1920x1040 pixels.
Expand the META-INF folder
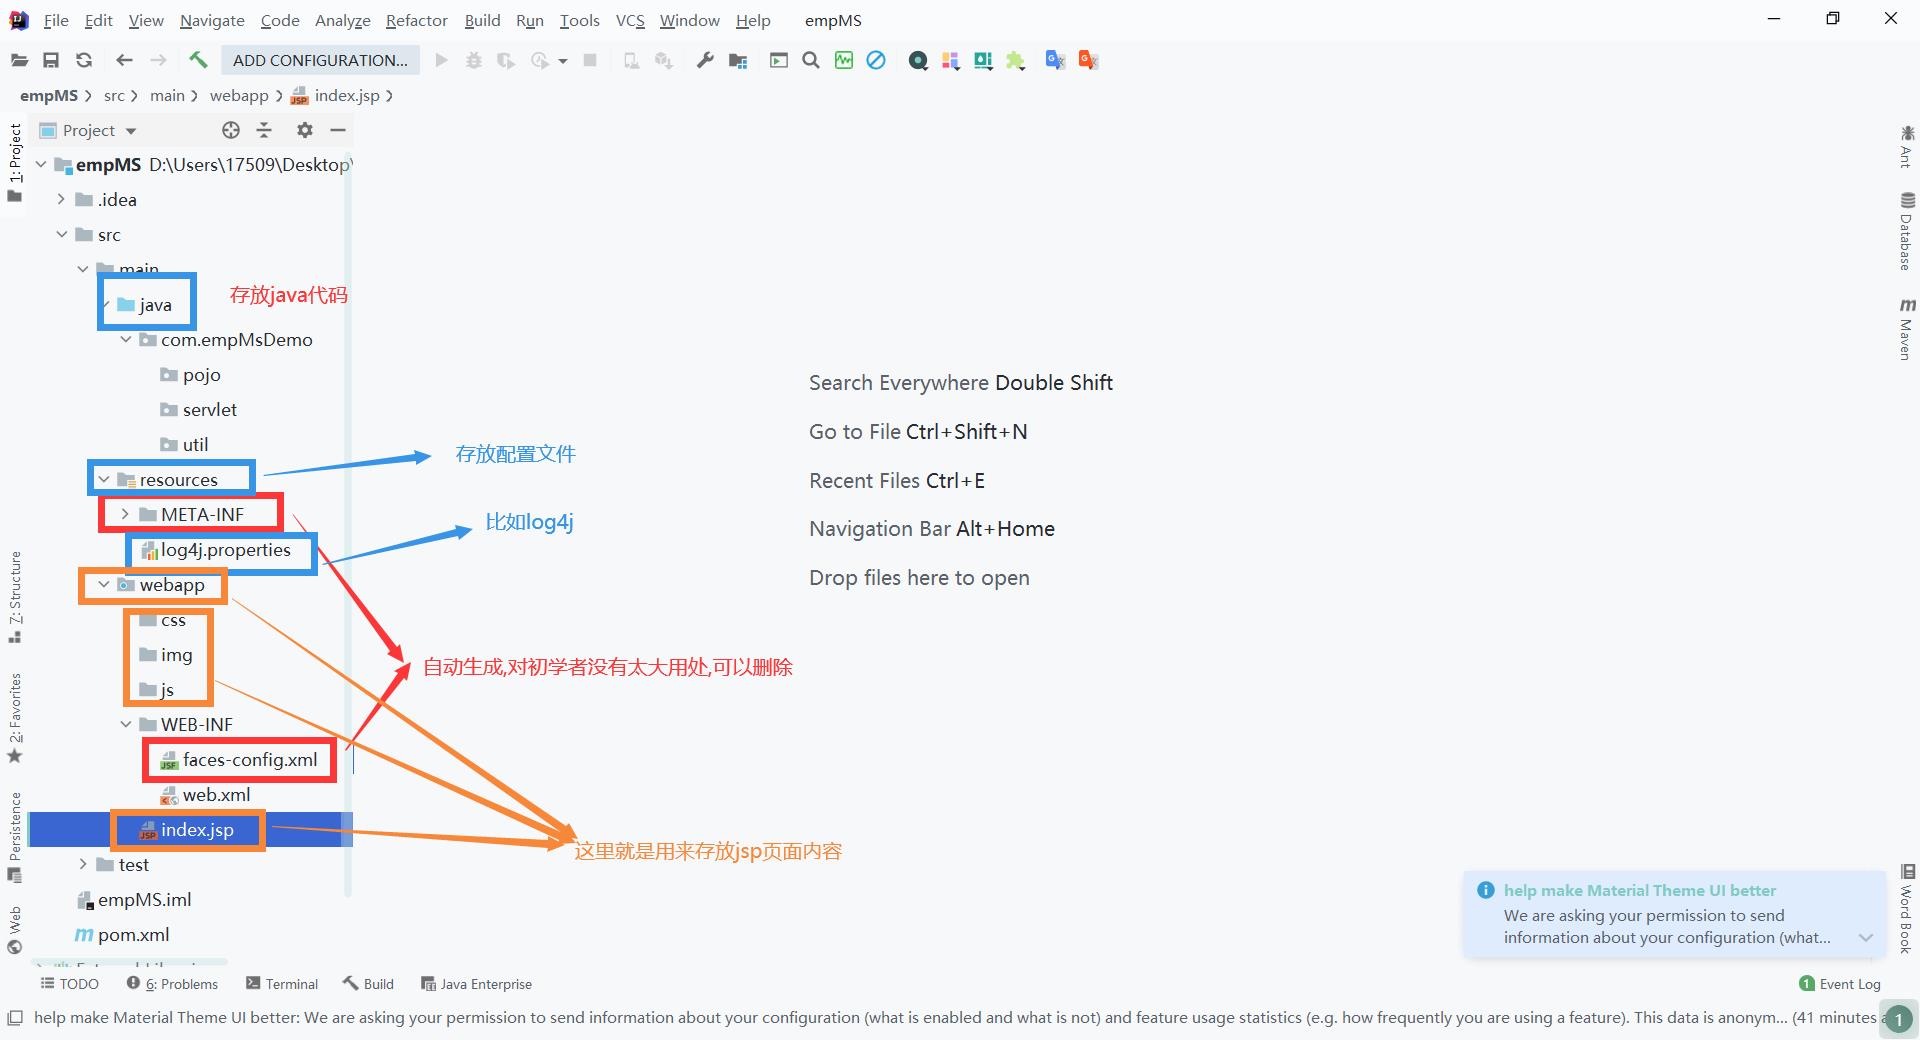(125, 514)
